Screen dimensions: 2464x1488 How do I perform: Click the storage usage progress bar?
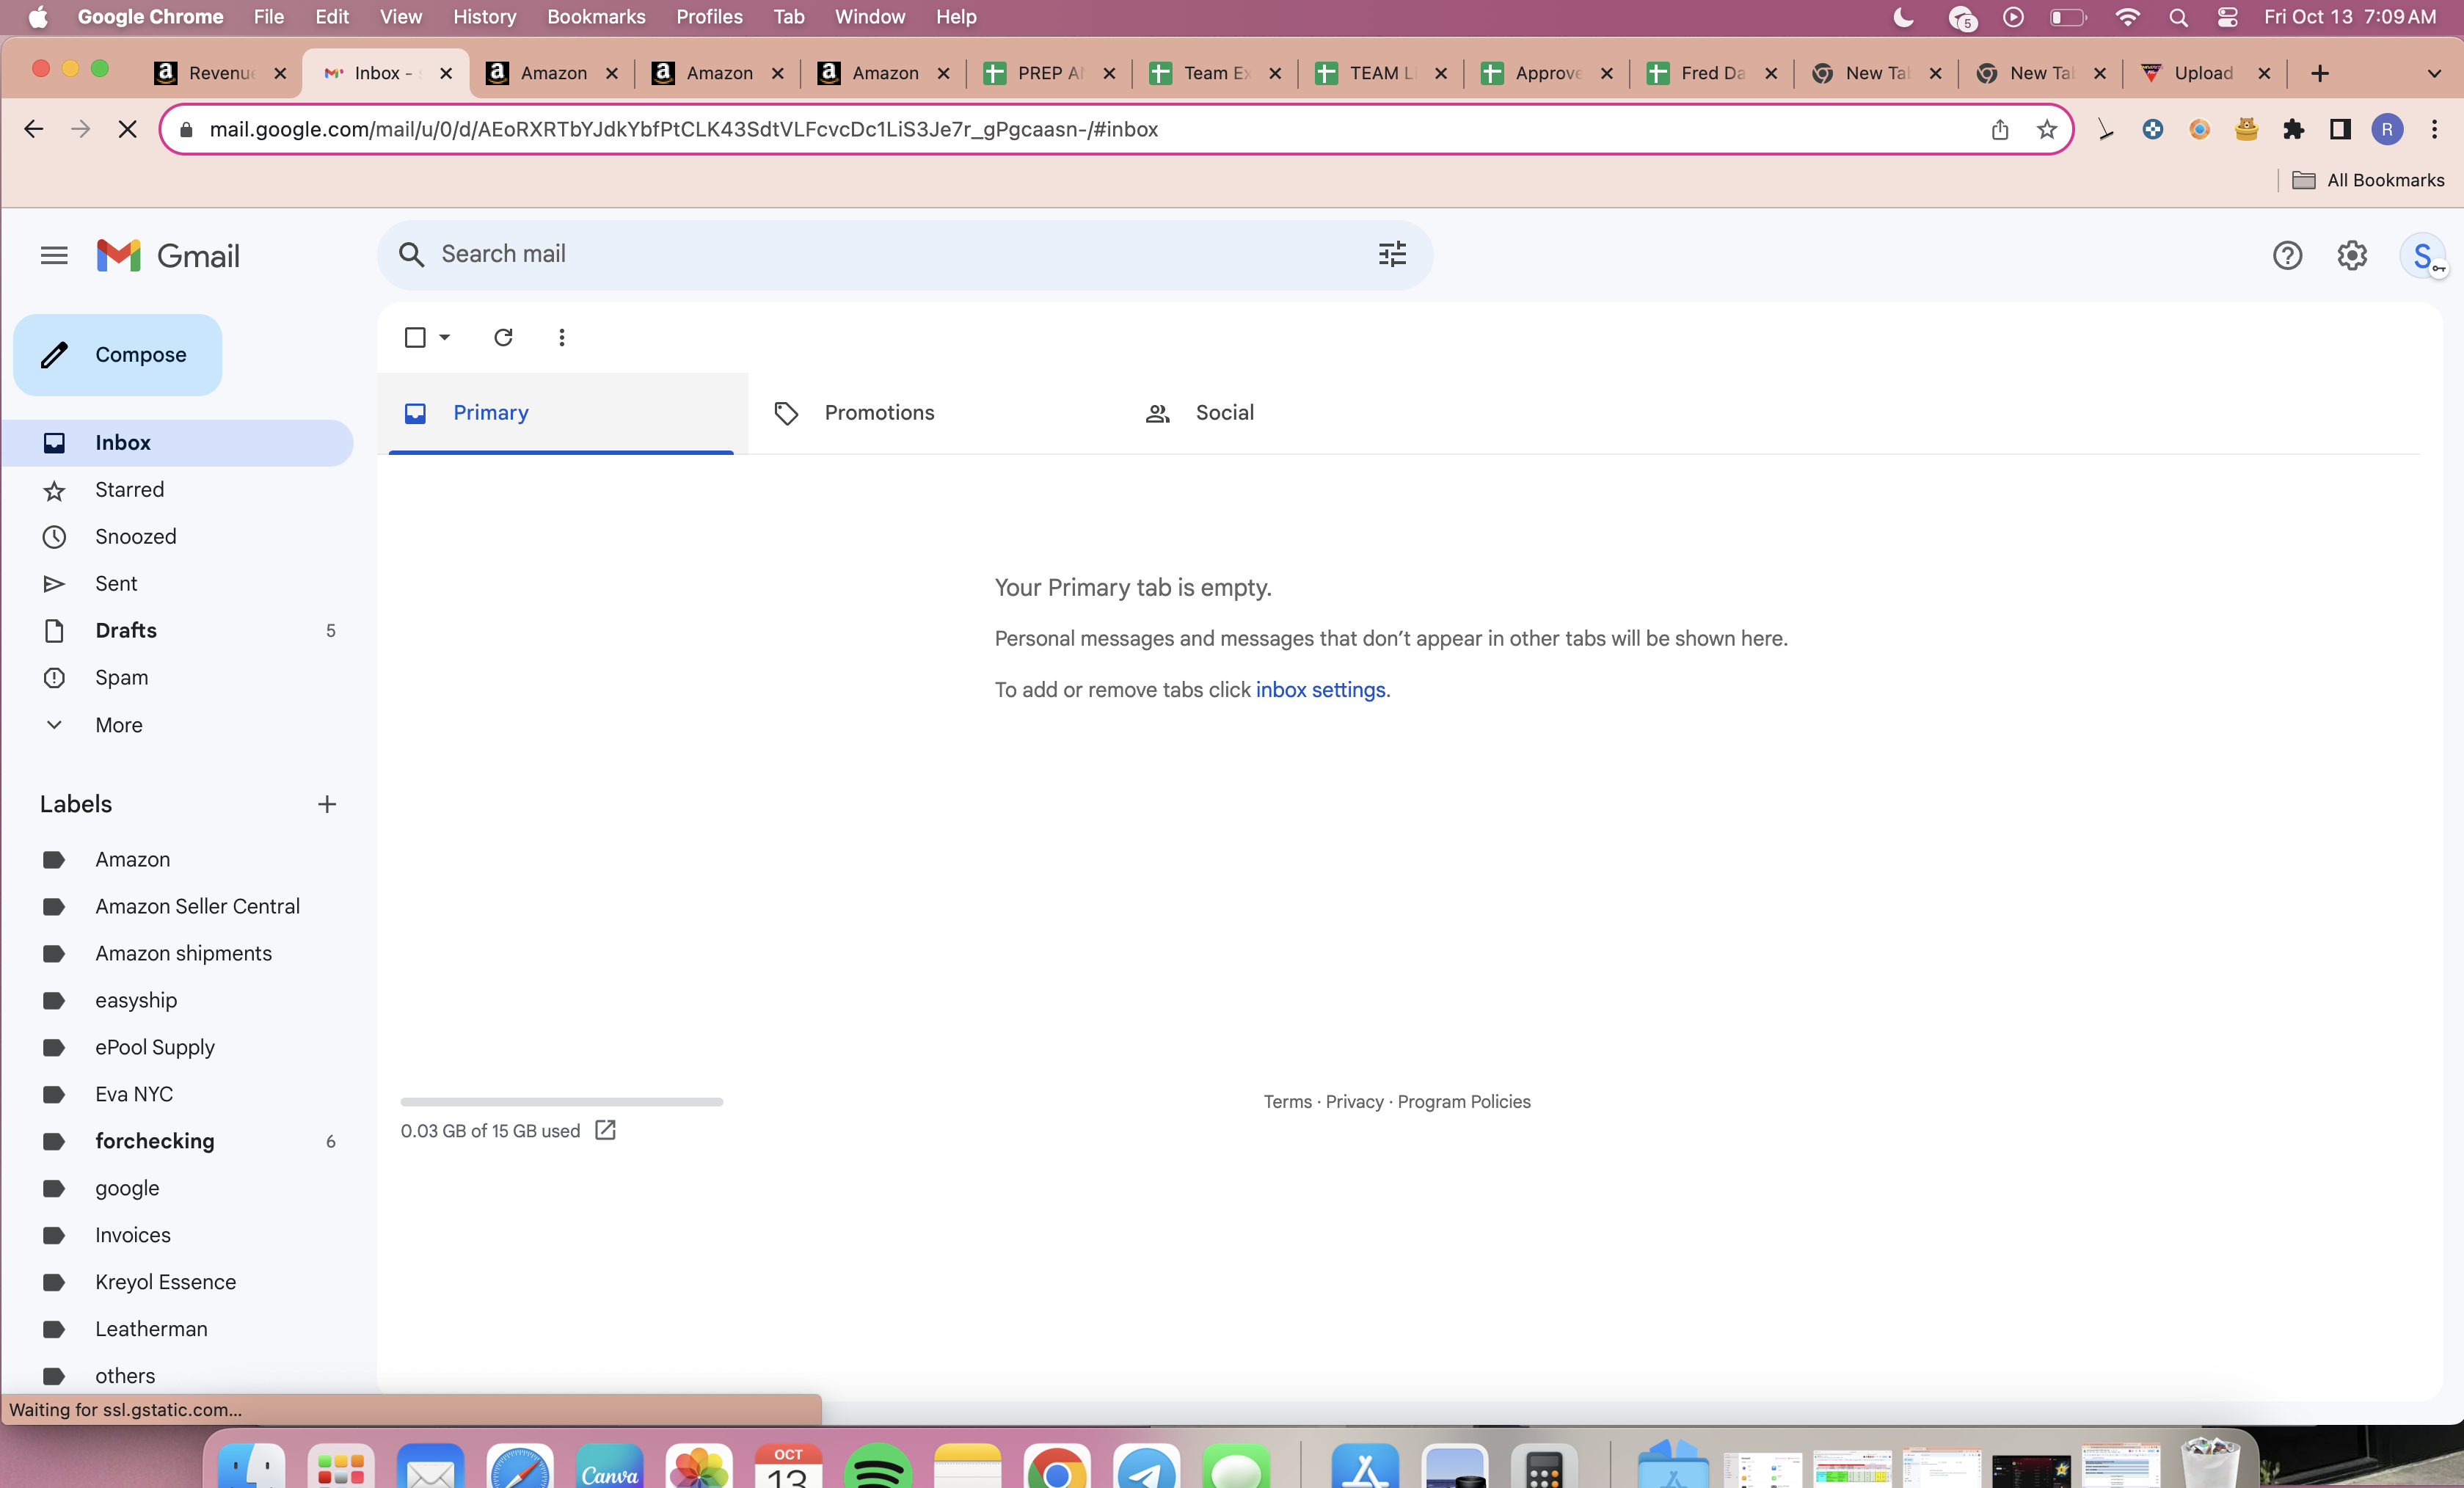point(561,1102)
